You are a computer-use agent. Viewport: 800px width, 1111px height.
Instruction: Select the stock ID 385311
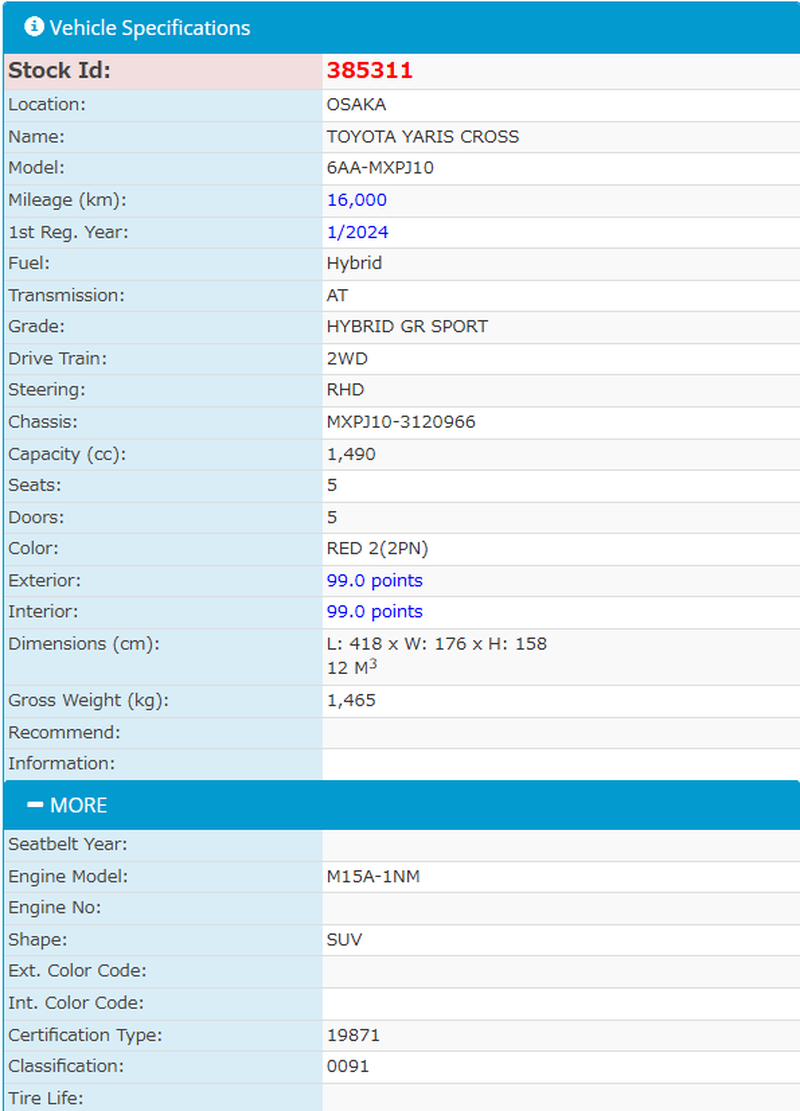click(x=369, y=70)
